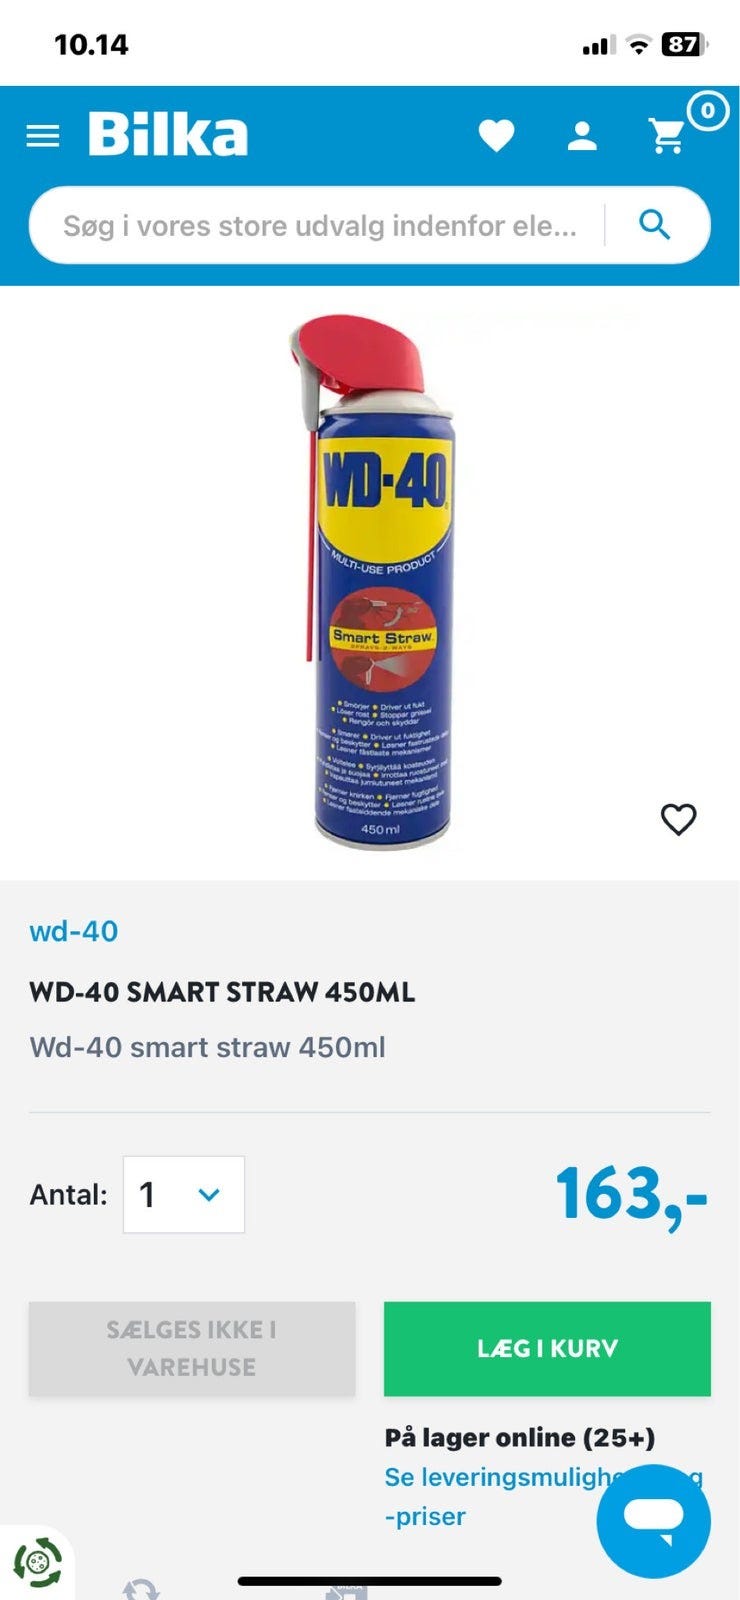740x1600 pixels.
Task: Tap the Bilka logo
Action: tap(168, 135)
